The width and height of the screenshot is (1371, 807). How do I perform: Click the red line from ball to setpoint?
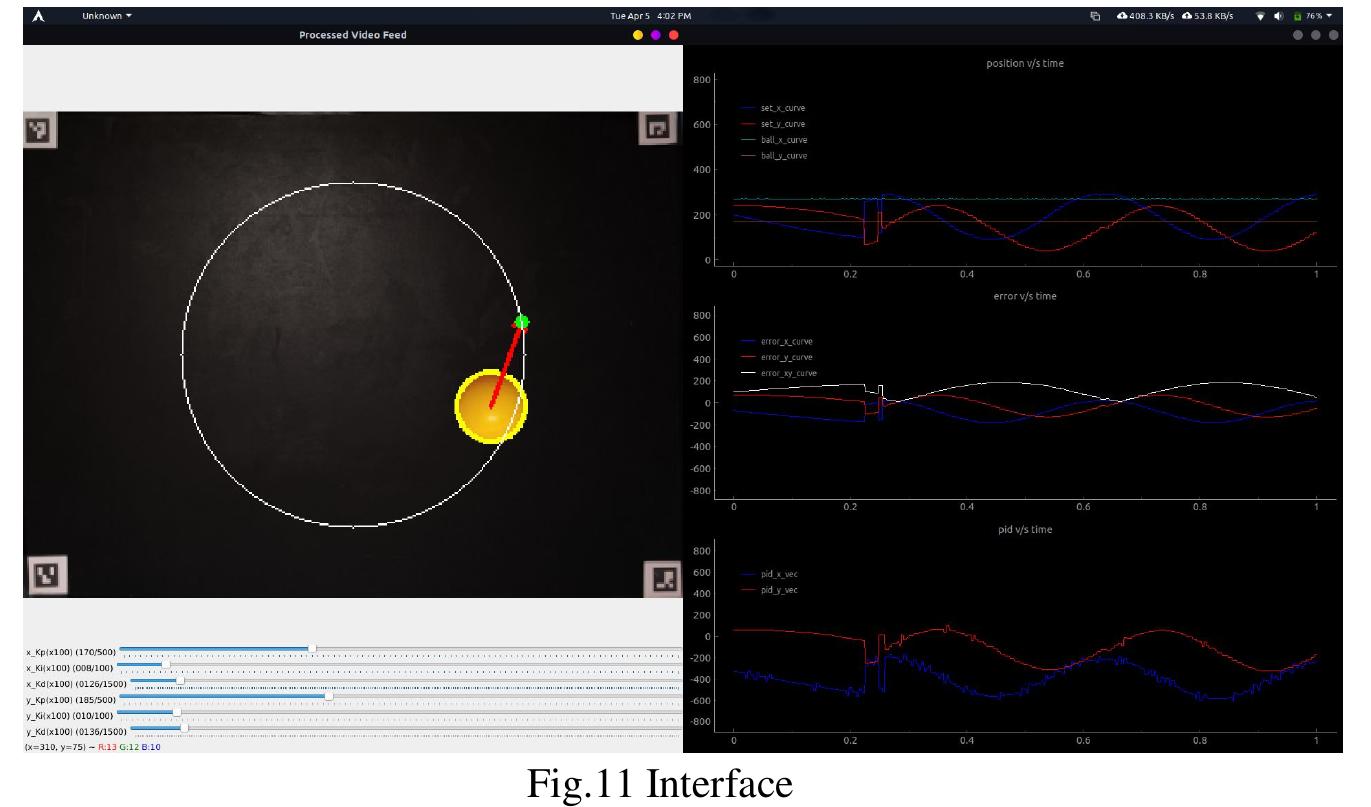(x=506, y=364)
